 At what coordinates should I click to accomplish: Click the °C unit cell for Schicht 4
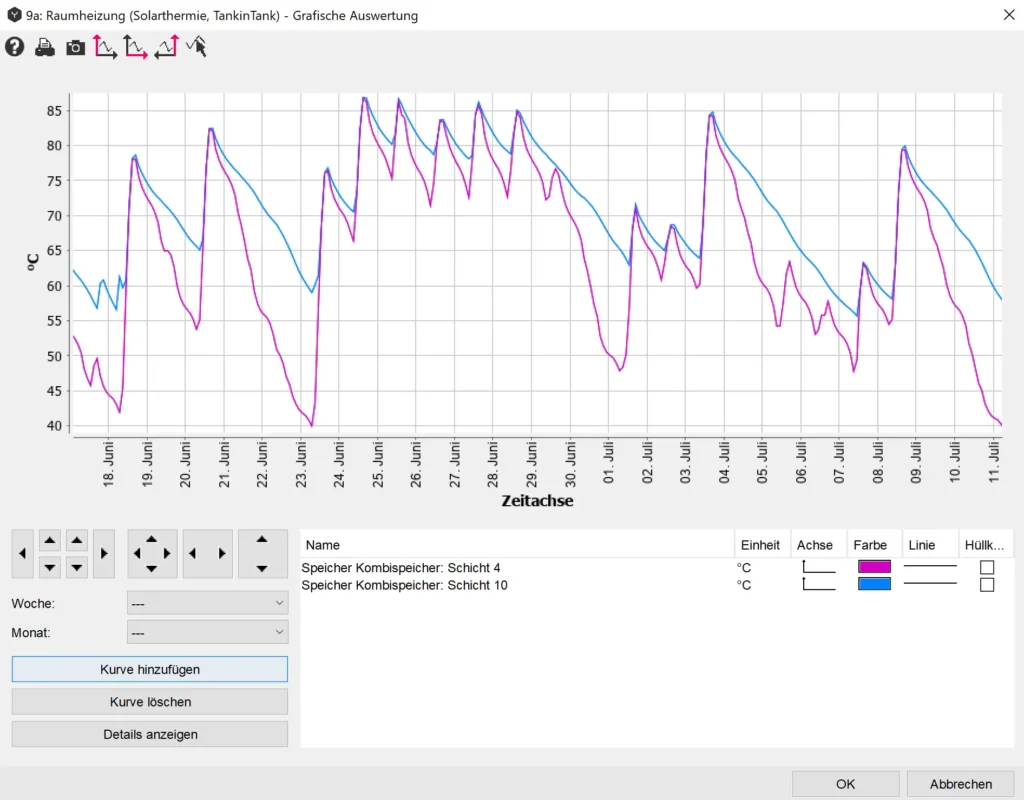pos(744,568)
